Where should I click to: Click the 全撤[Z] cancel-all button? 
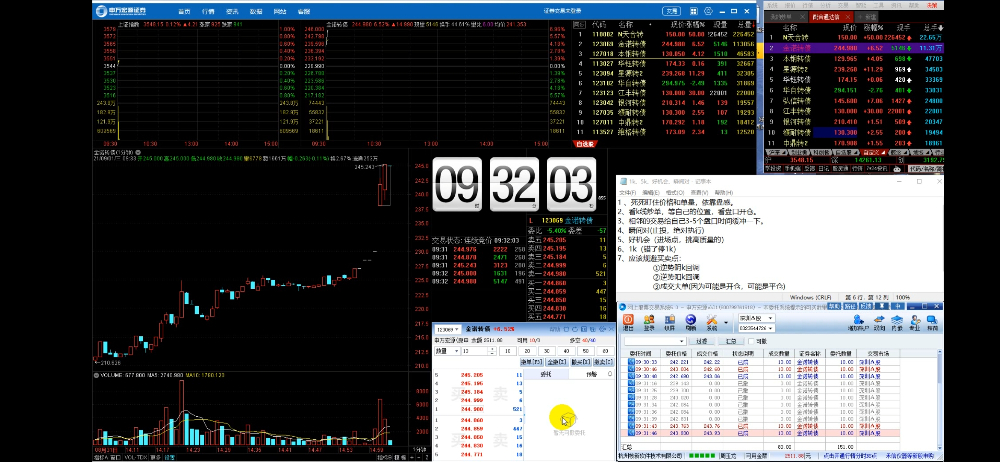557,362
